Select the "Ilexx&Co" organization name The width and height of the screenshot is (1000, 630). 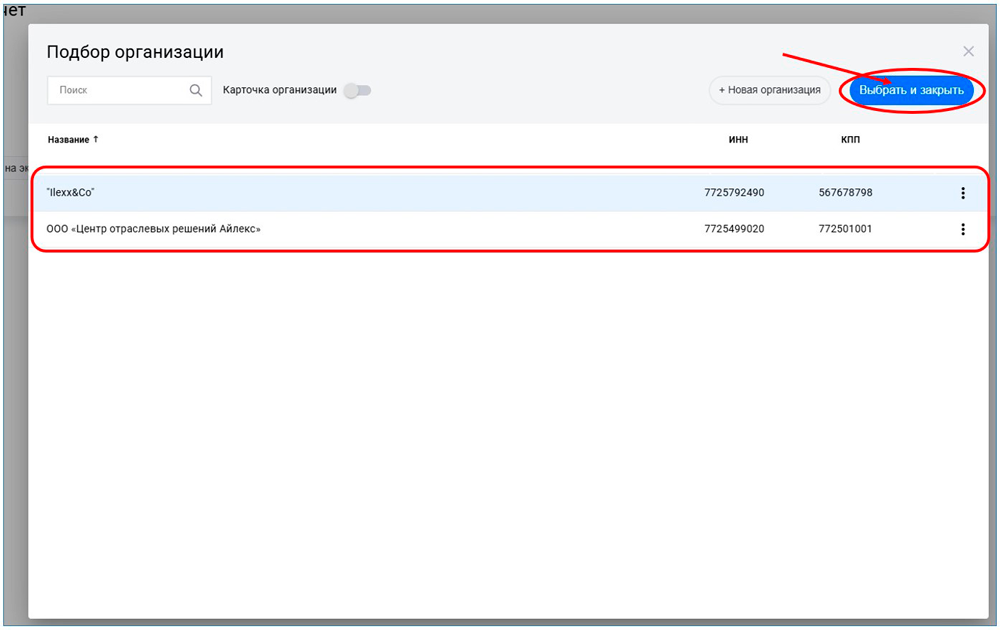click(x=70, y=193)
